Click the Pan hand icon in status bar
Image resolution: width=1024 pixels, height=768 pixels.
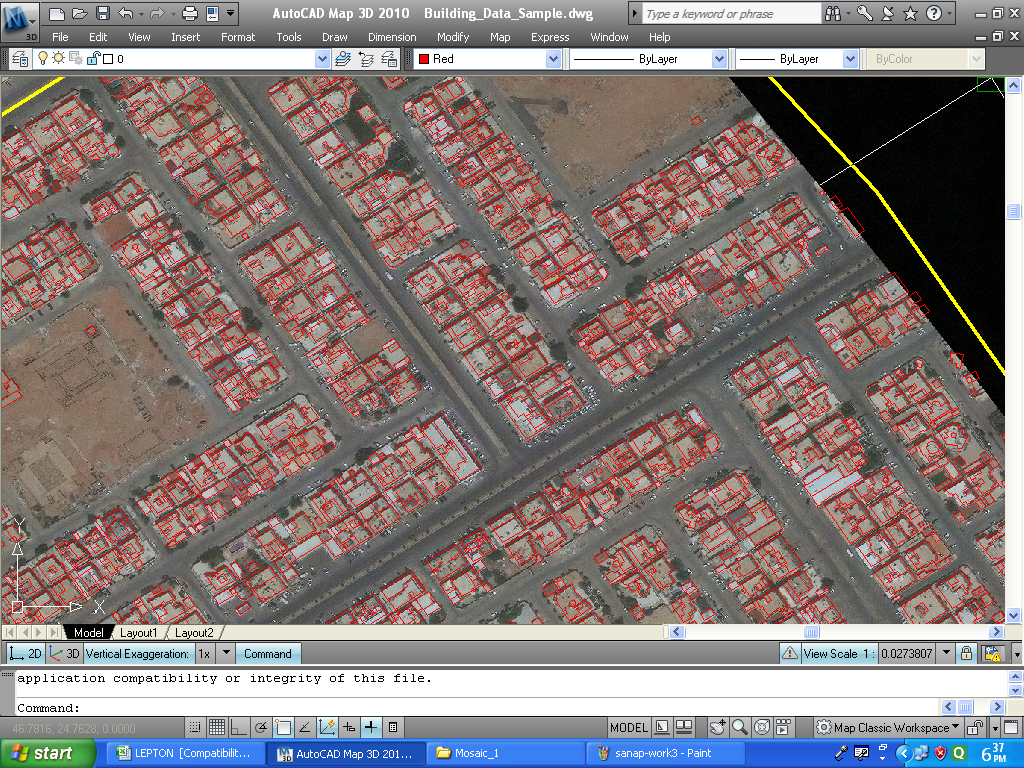pyautogui.click(x=718, y=727)
